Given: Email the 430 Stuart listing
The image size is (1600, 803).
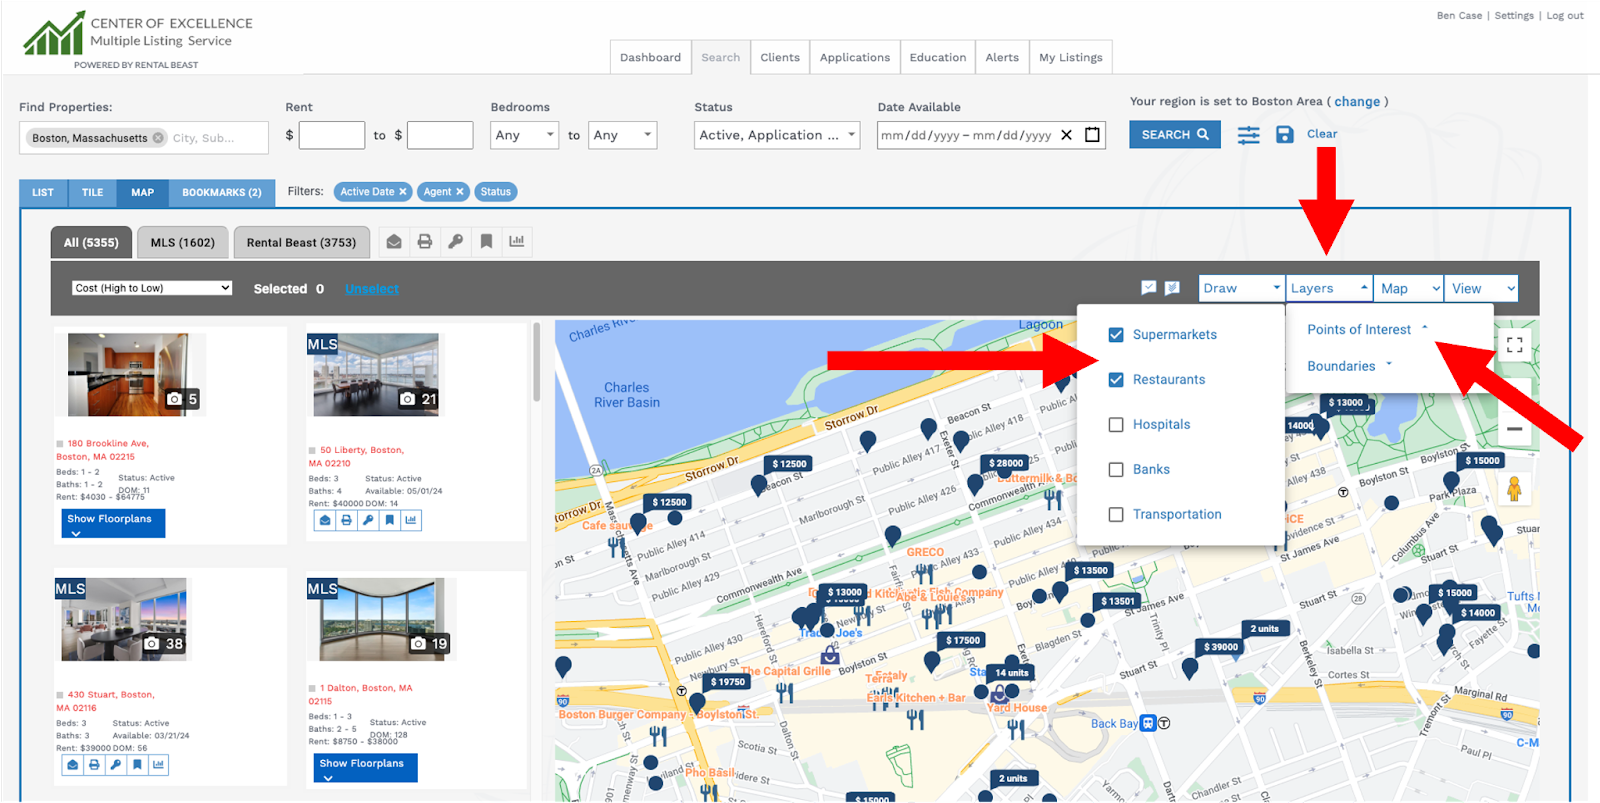Looking at the screenshot, I should pyautogui.click(x=72, y=765).
